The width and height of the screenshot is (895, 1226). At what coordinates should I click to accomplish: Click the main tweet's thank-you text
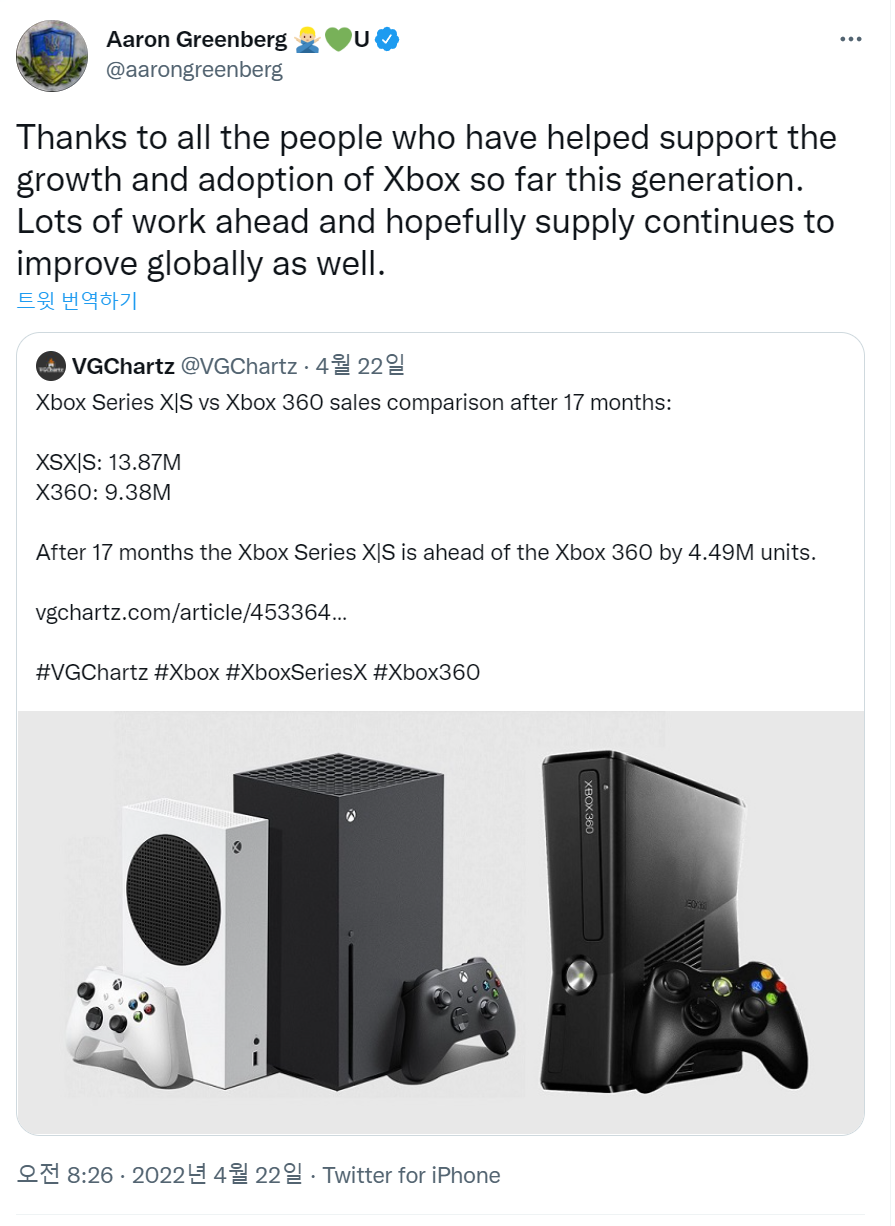point(426,200)
